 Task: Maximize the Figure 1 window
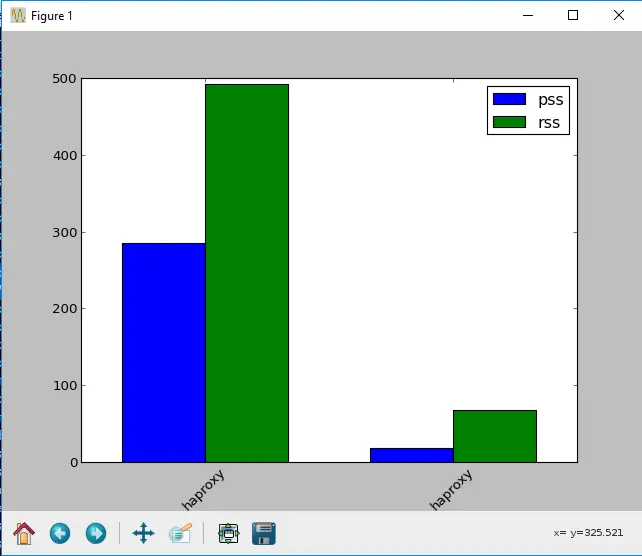573,16
